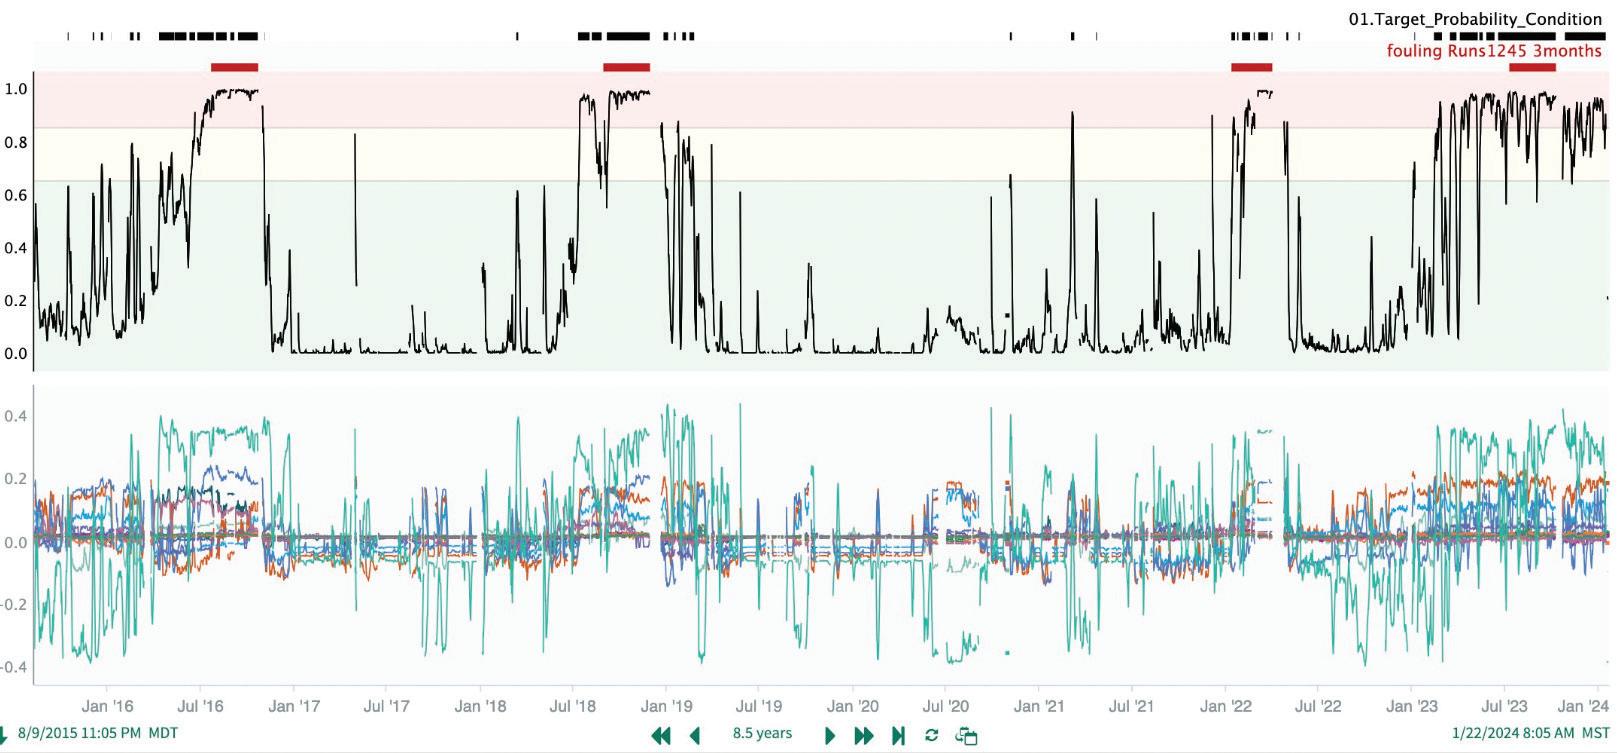1617x753 pixels.
Task: Click the Jul '21 time axis label
Action: (x=1131, y=706)
